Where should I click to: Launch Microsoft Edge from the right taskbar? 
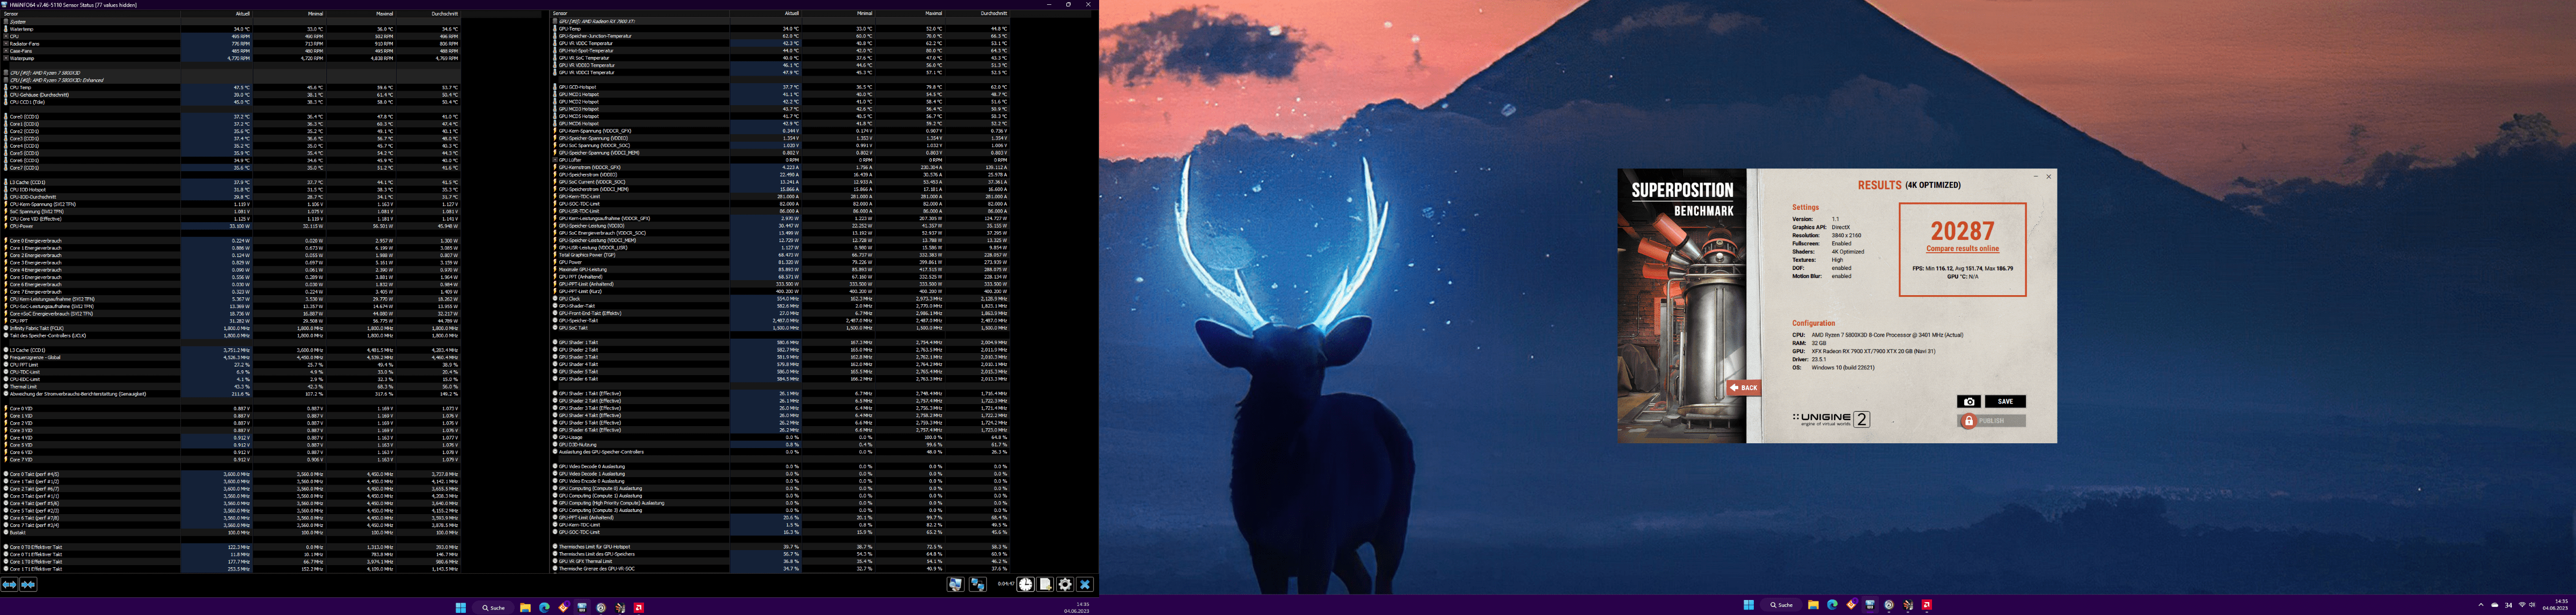pyautogui.click(x=1832, y=605)
